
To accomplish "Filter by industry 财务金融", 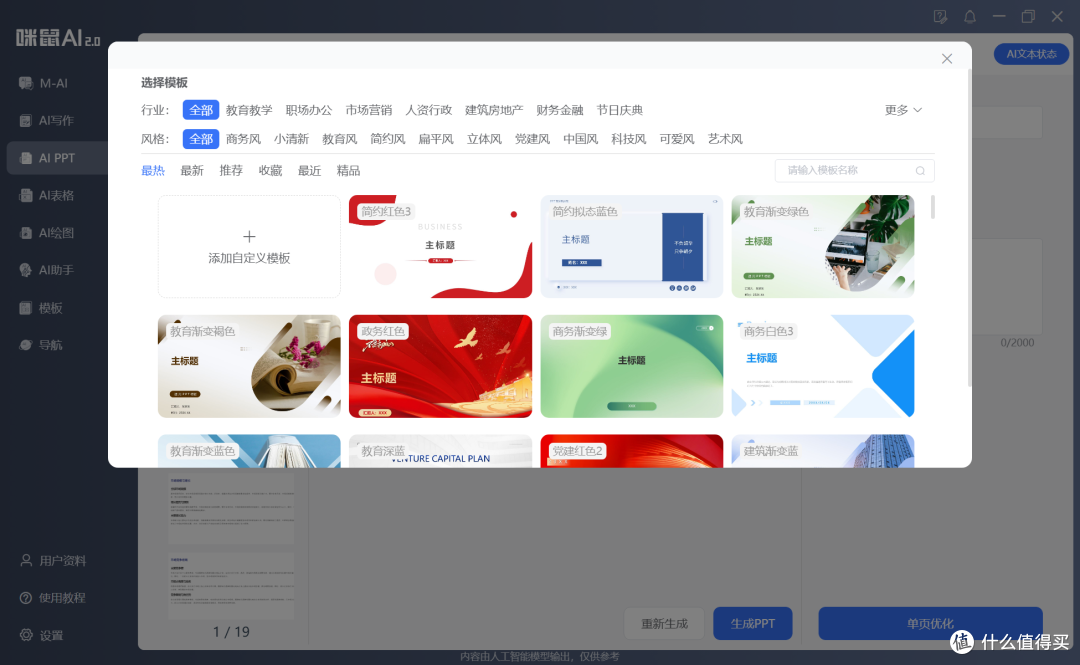I will pyautogui.click(x=560, y=110).
